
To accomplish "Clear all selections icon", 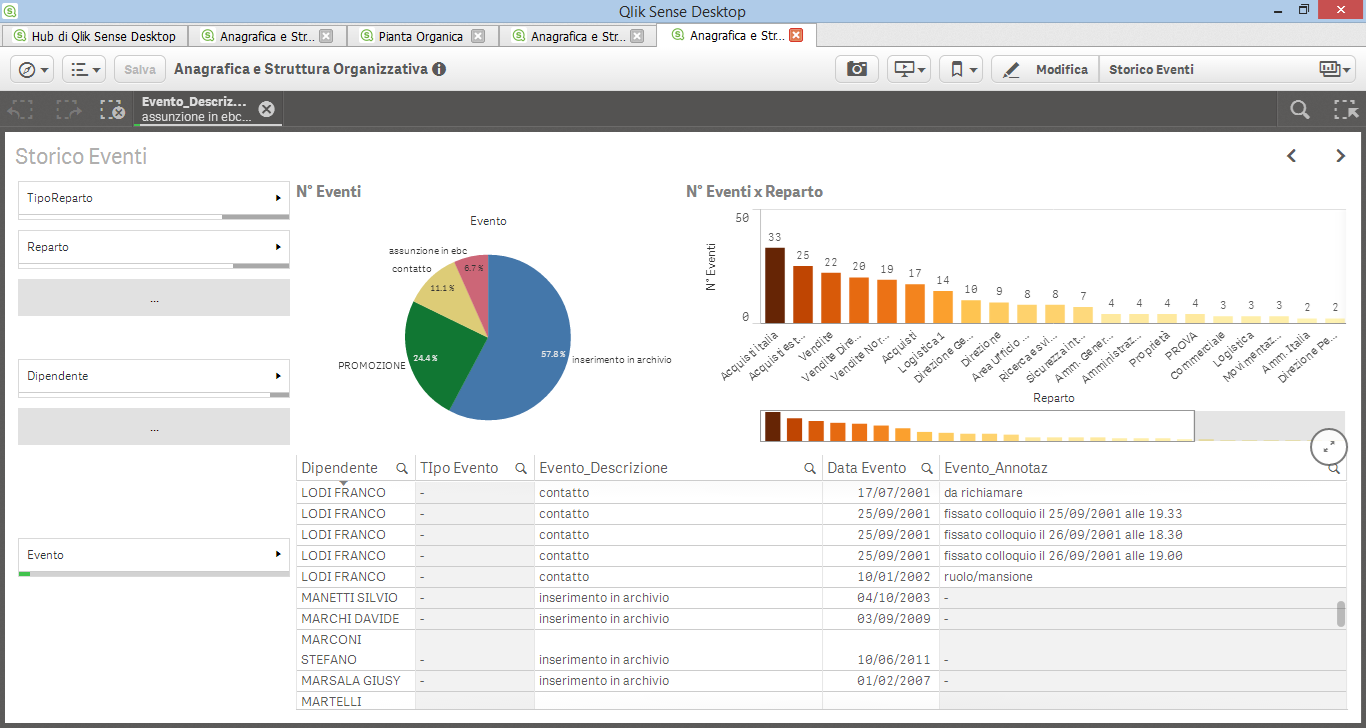I will [x=112, y=110].
